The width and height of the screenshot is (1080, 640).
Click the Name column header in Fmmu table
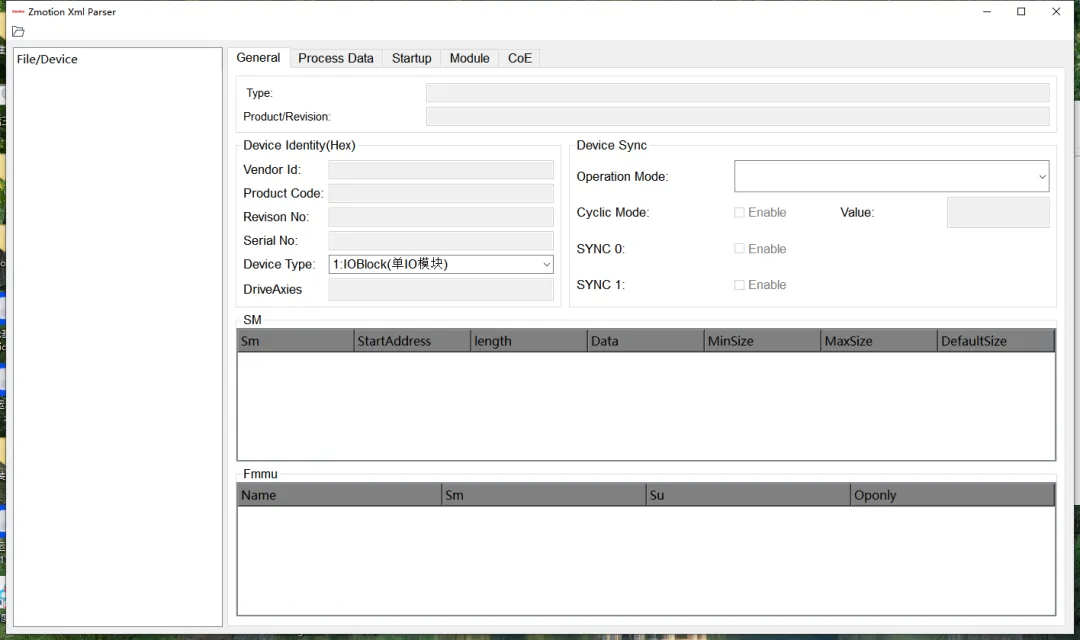tap(340, 495)
